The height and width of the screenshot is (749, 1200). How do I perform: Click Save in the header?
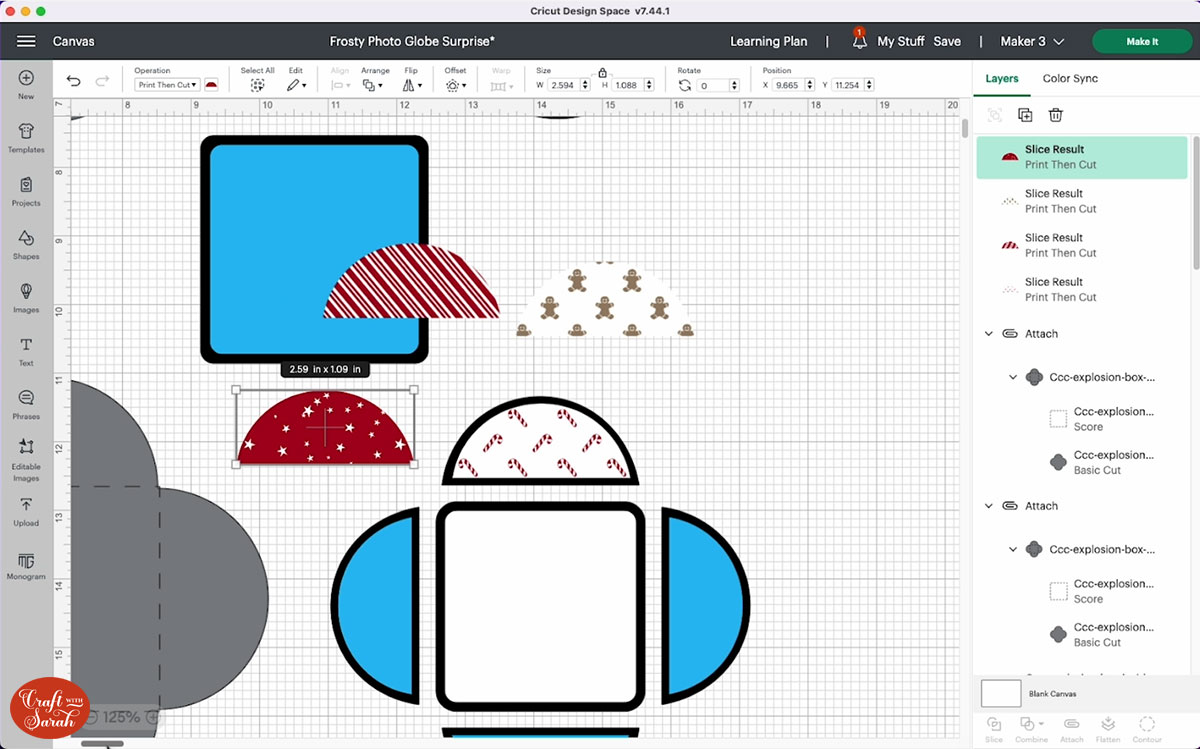point(946,41)
